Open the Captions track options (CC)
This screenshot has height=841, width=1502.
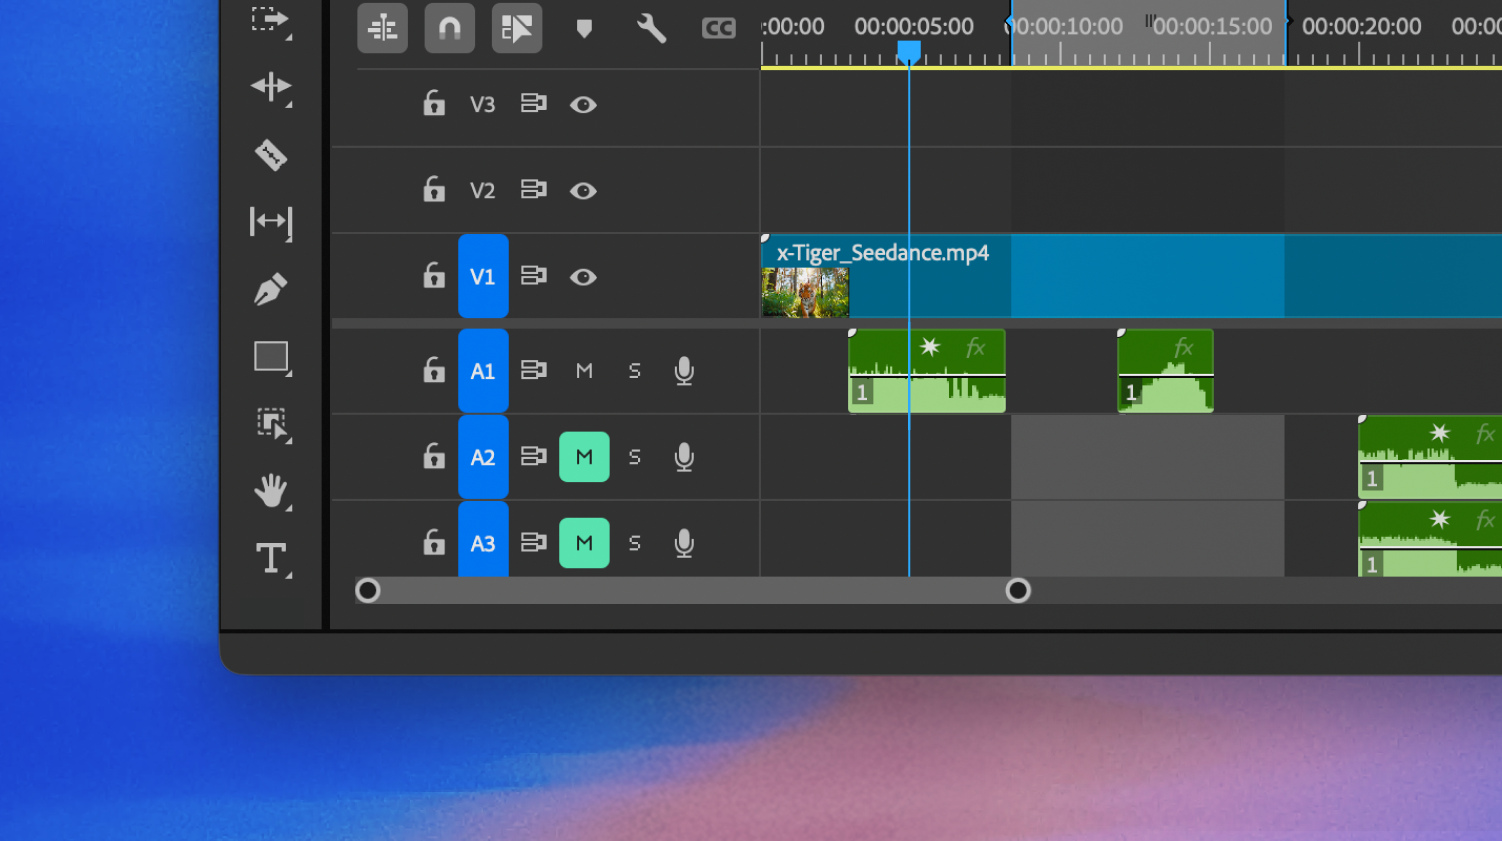click(718, 28)
